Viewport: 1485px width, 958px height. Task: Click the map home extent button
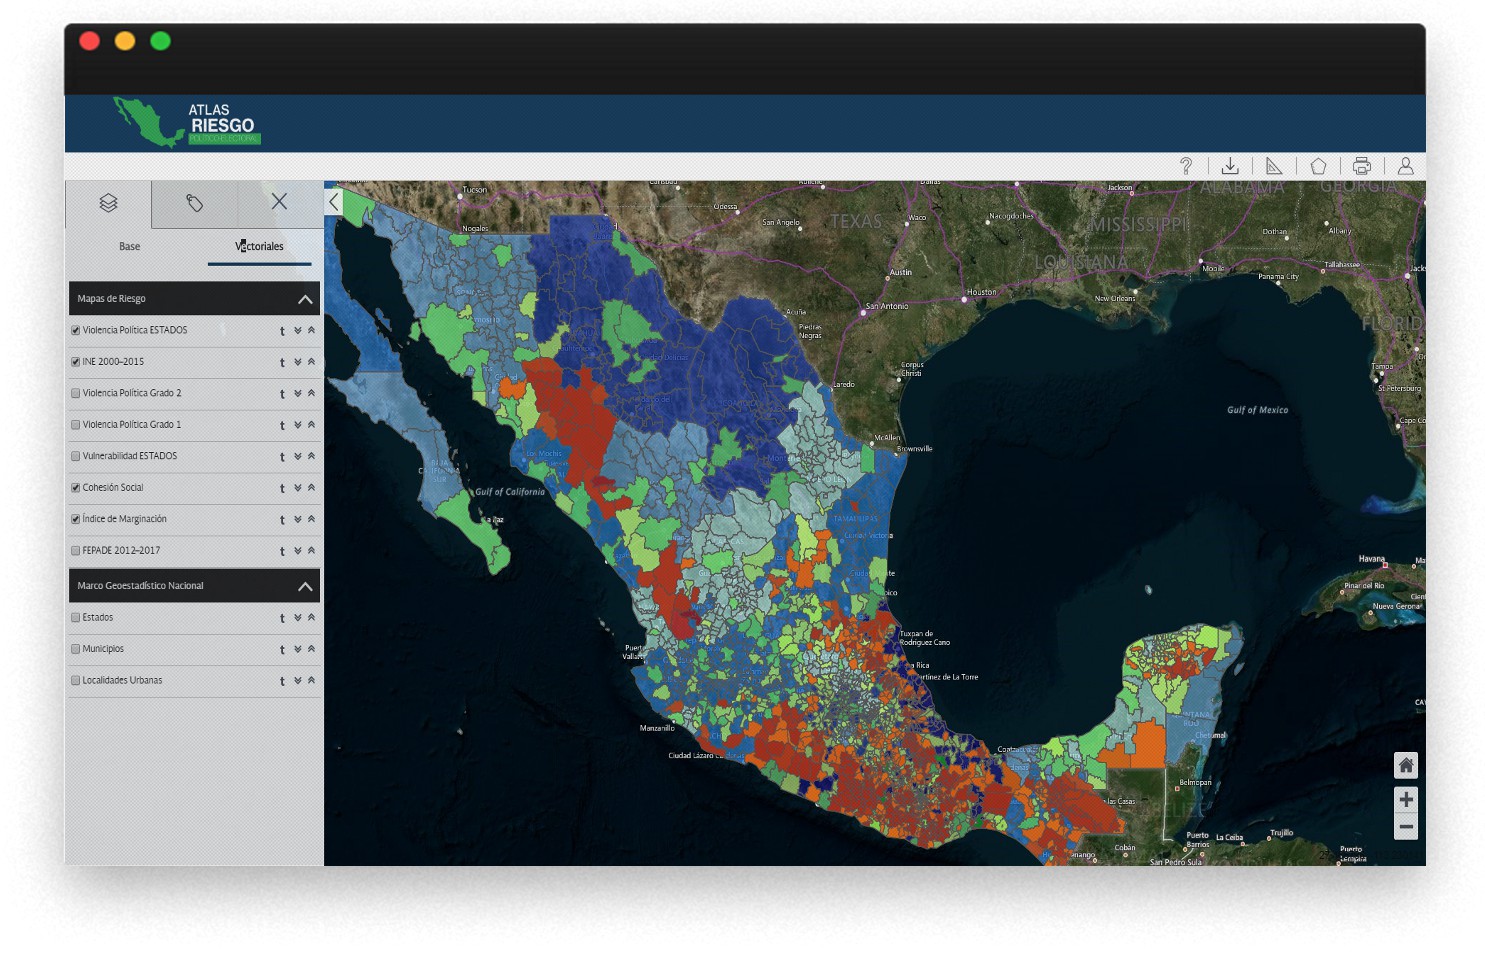click(x=1405, y=765)
